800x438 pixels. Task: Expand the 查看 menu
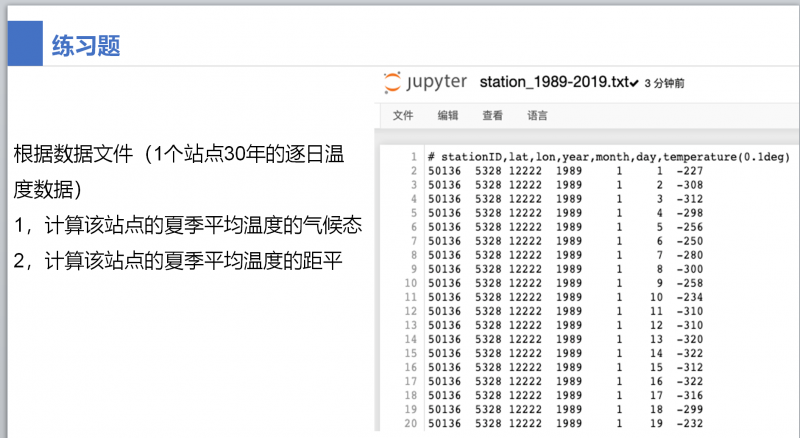pos(492,116)
